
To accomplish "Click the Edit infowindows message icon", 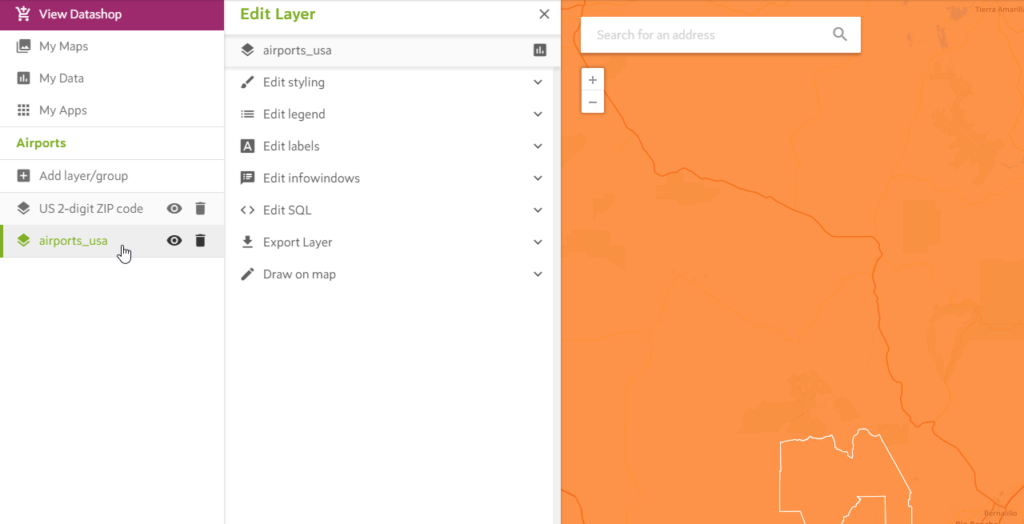I will [247, 178].
